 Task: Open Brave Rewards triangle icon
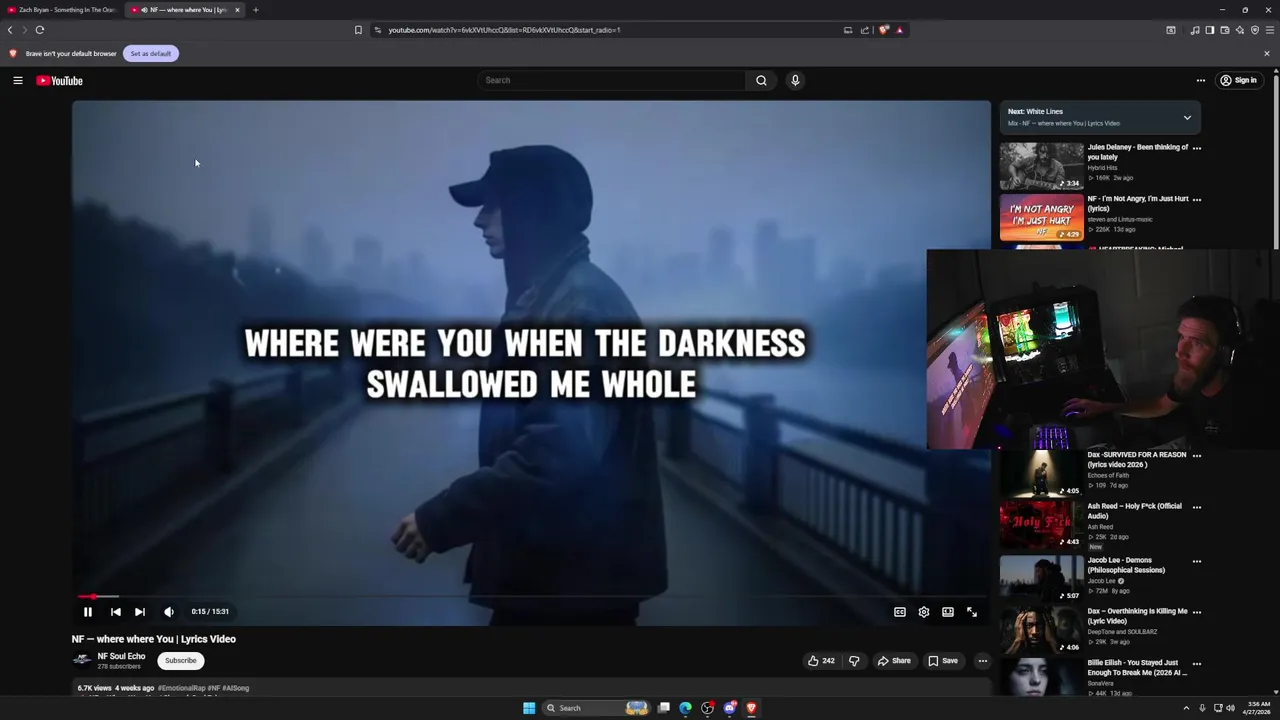[899, 30]
